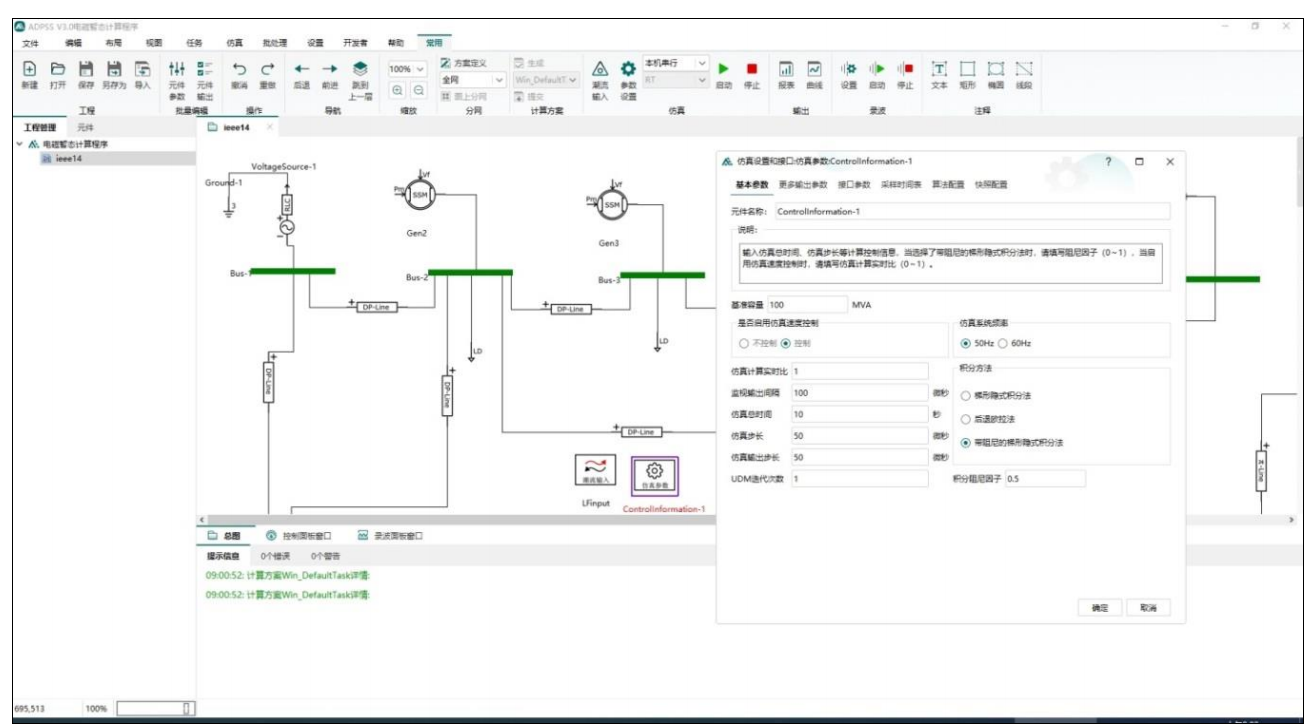Select the 60Hz frequency radio button
1308x724 pixels.
click(x=1003, y=343)
